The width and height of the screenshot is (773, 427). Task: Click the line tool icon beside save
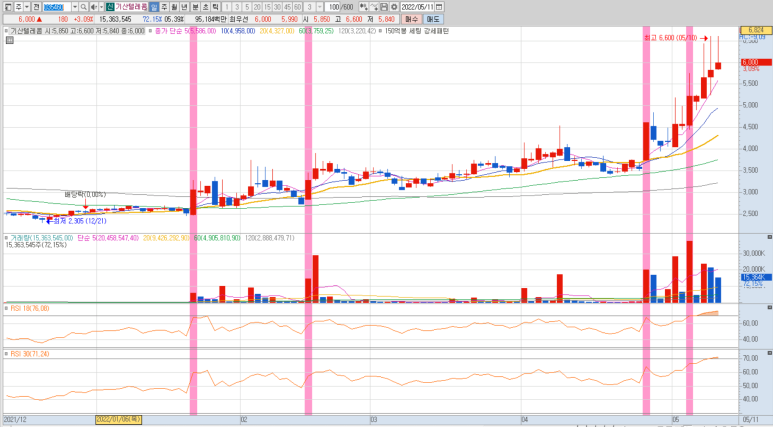tap(374, 7)
